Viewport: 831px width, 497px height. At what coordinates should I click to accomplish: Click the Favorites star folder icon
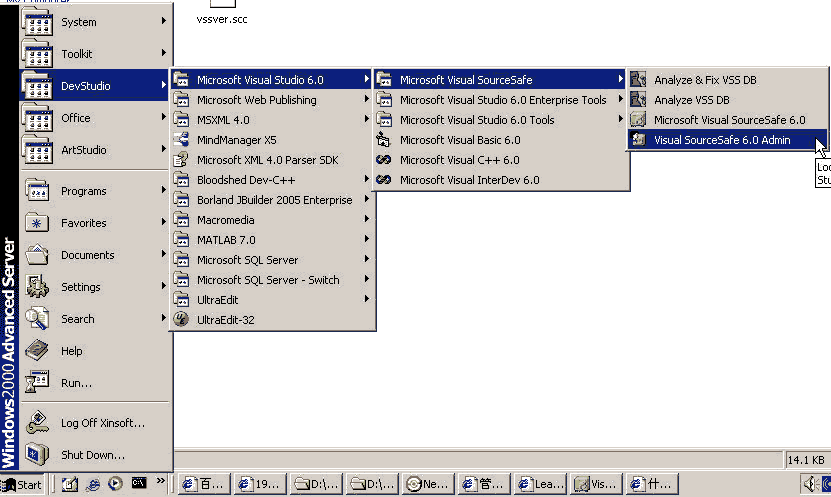coord(37,223)
